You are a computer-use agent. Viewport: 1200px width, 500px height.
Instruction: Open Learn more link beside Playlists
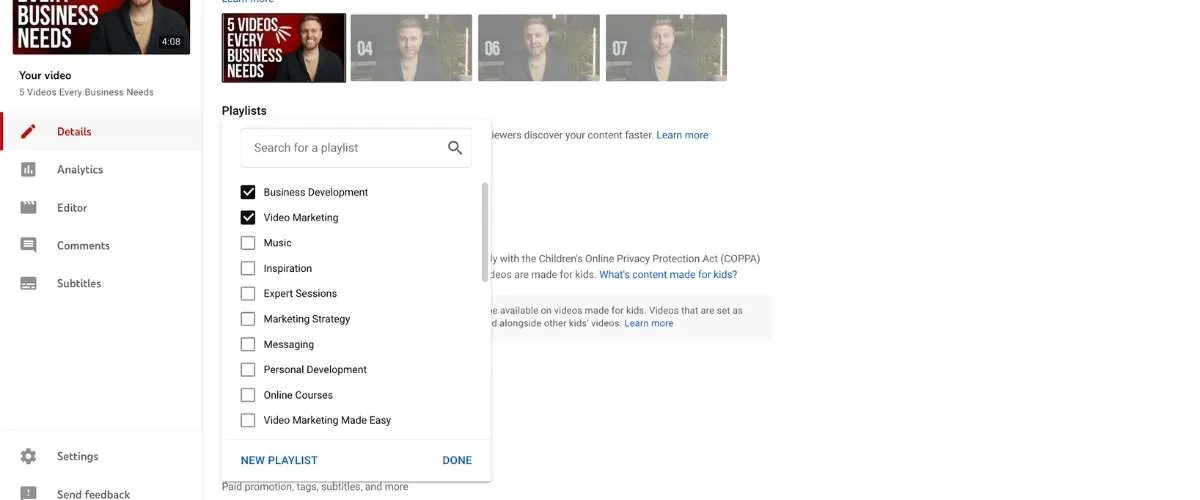682,135
